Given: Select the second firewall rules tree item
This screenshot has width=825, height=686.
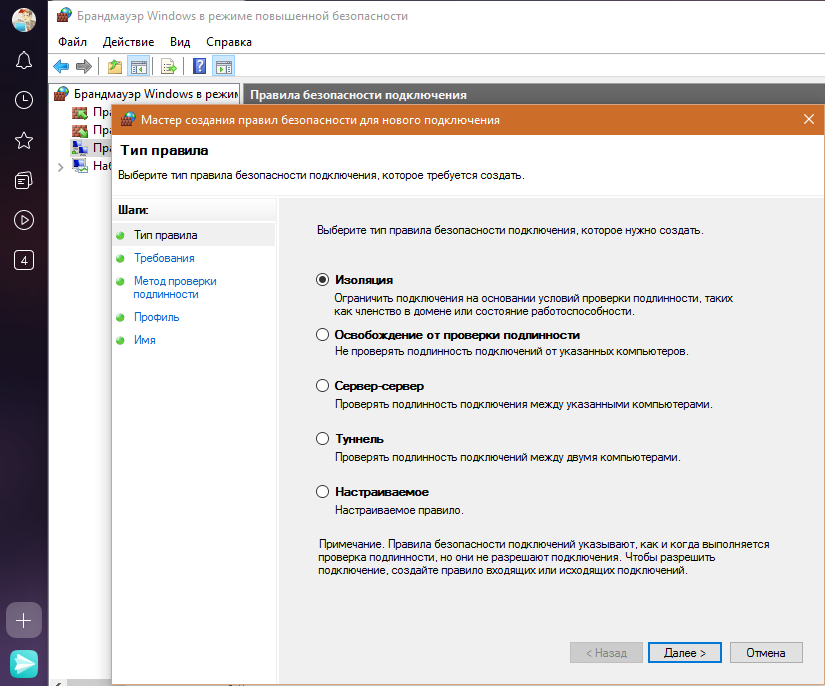Looking at the screenshot, I should [92, 130].
